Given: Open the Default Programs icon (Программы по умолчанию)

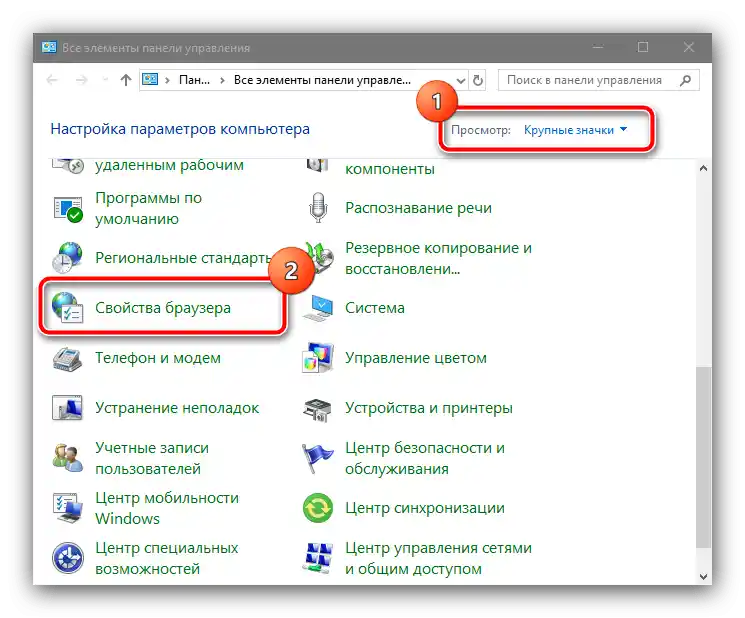Looking at the screenshot, I should tap(68, 209).
